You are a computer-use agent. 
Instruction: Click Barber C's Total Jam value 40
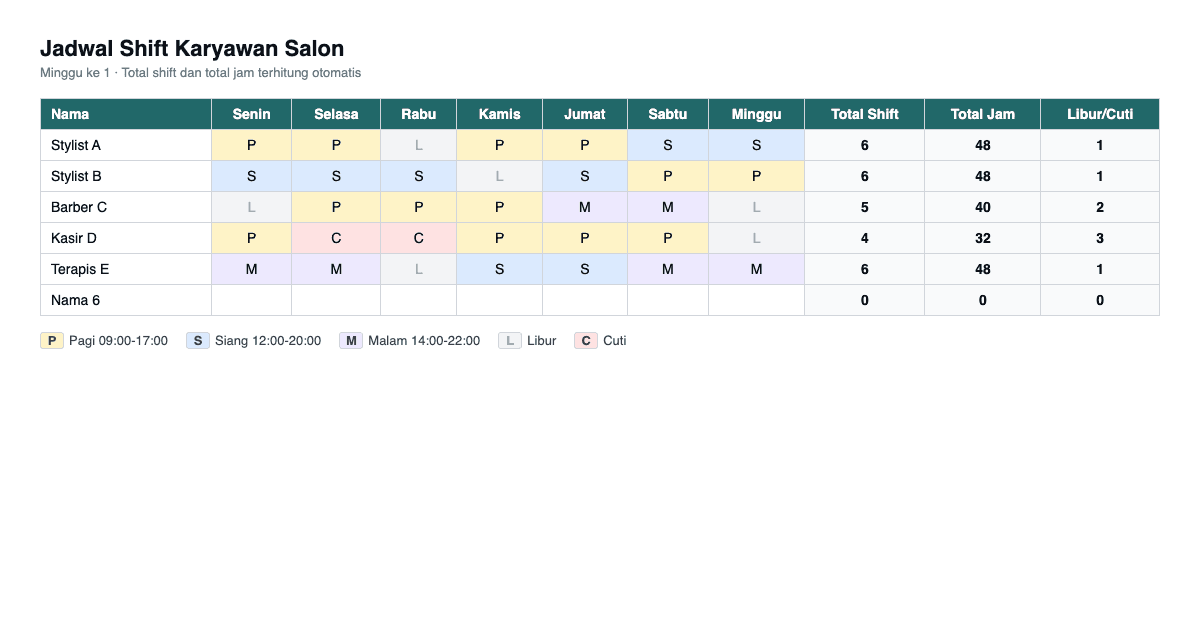pos(982,207)
